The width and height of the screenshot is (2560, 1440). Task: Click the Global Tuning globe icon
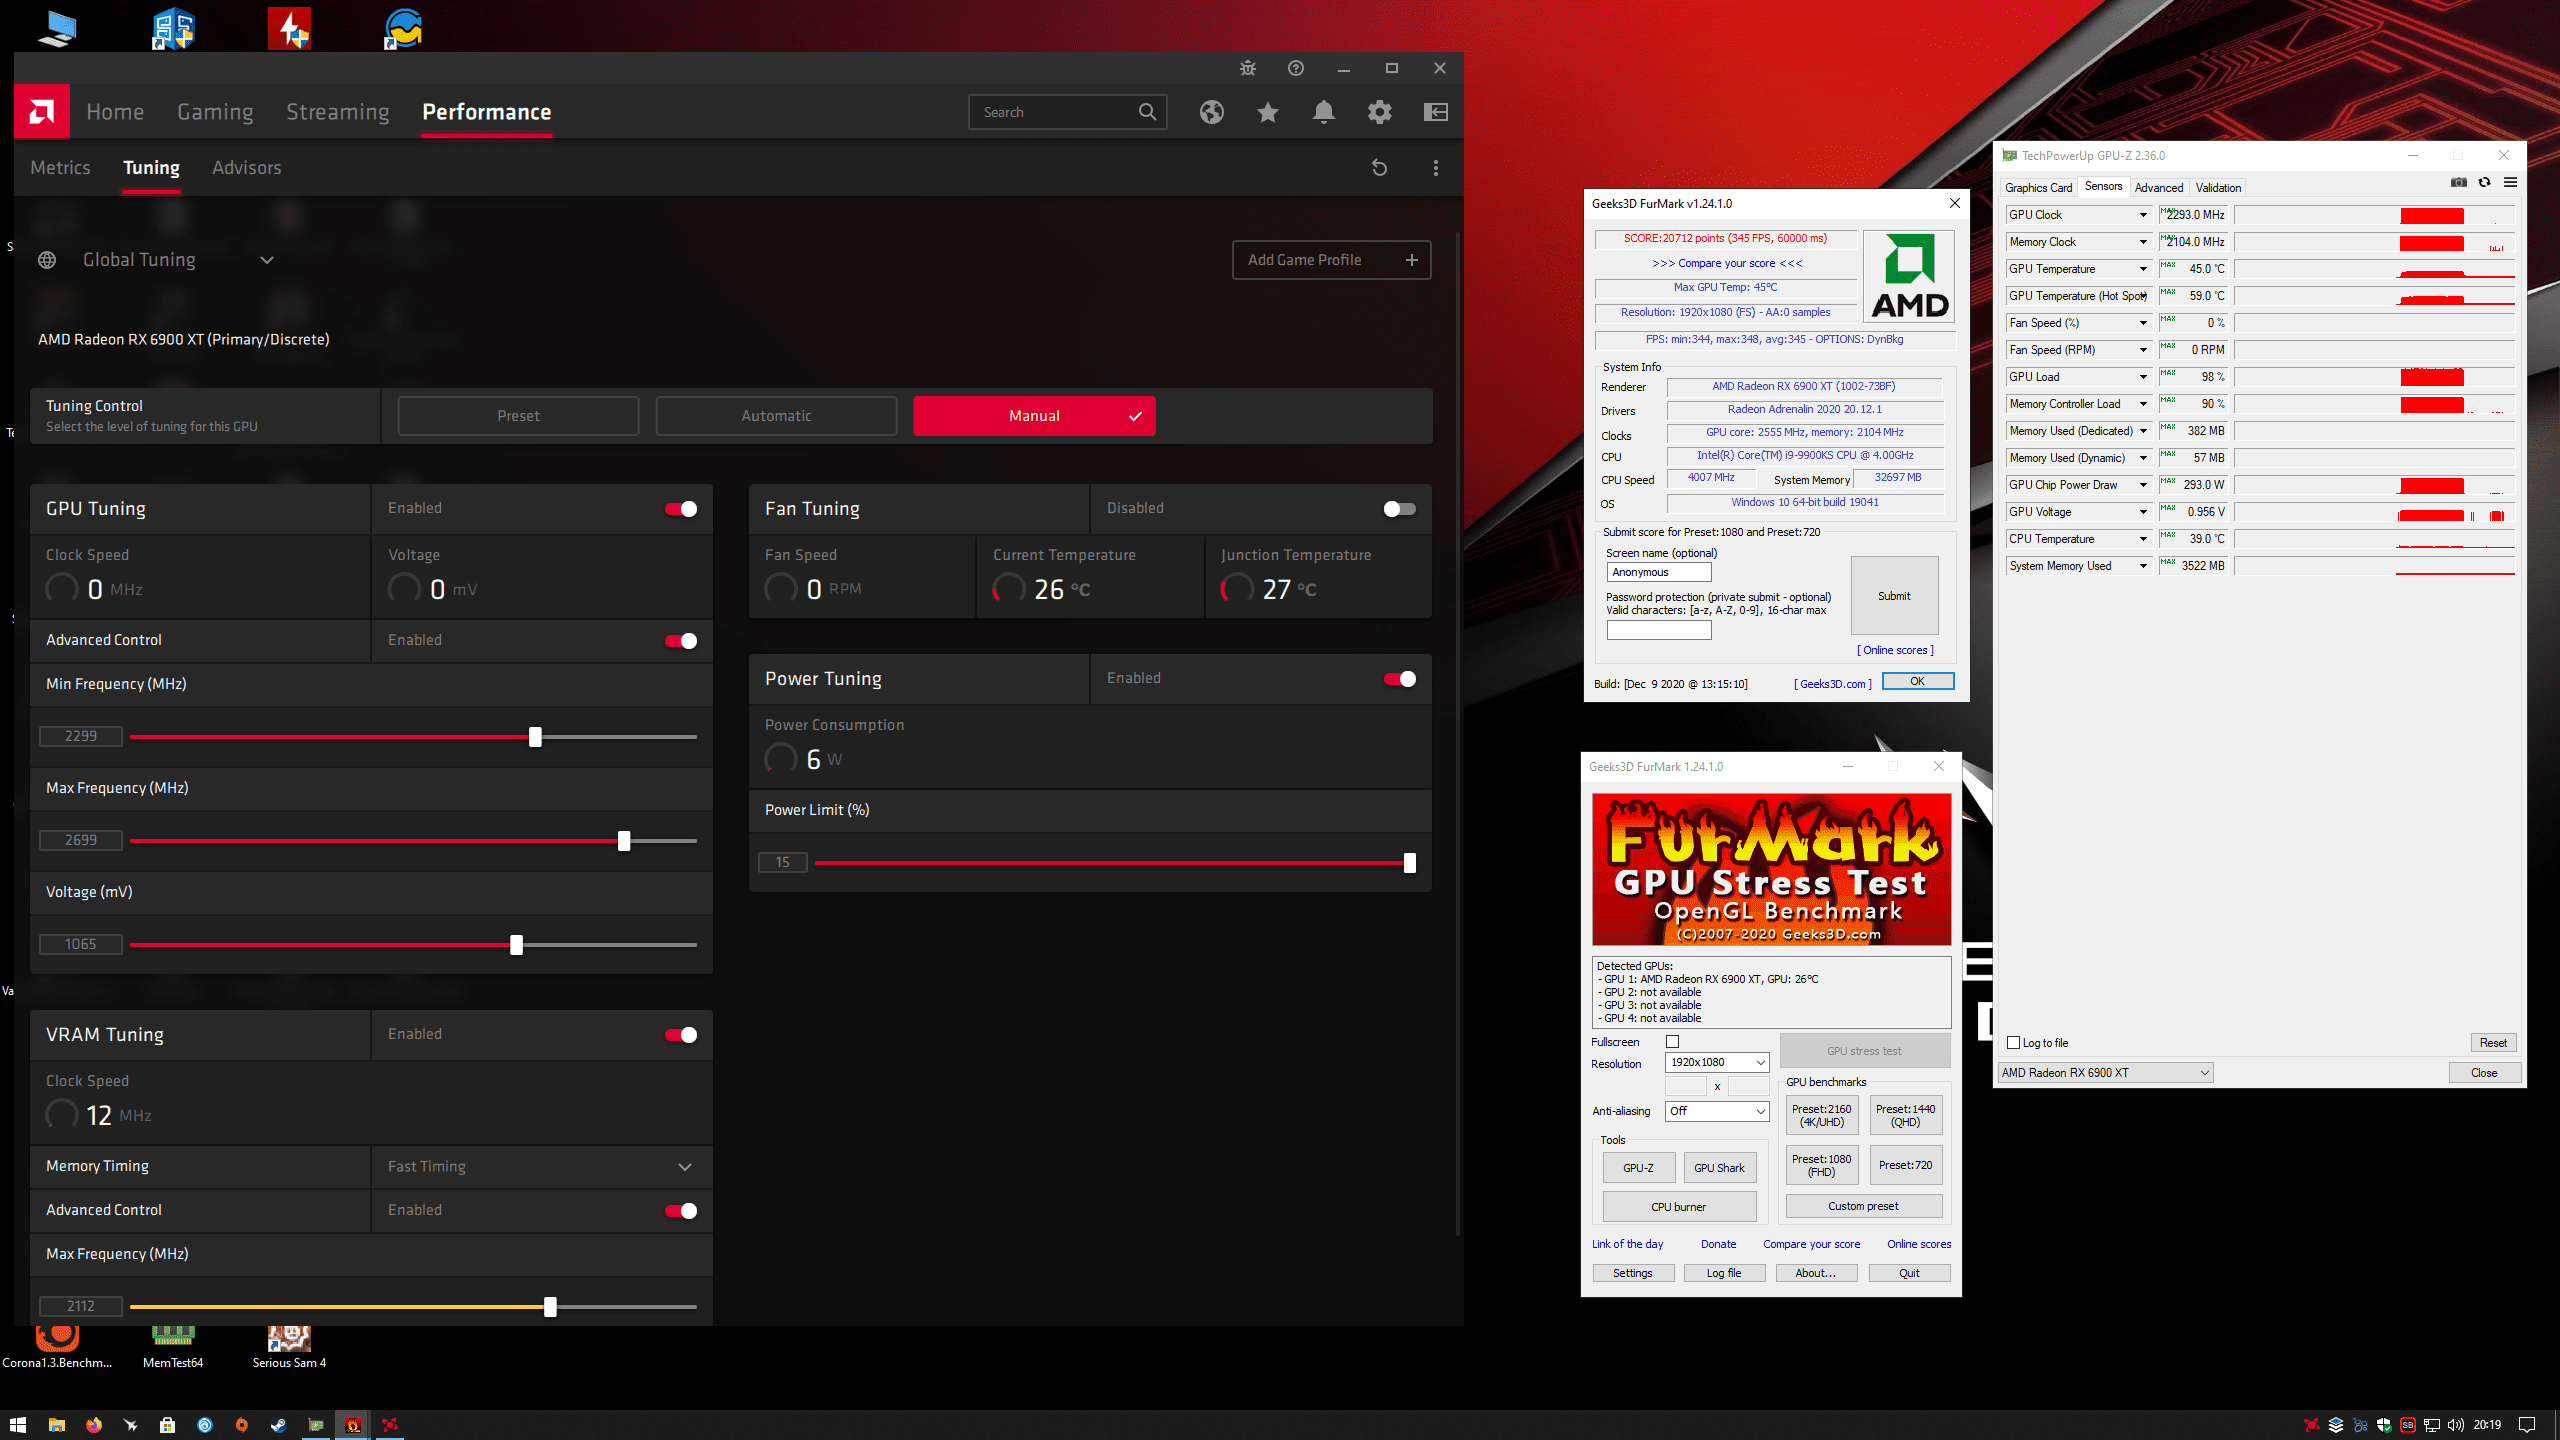pos(47,260)
